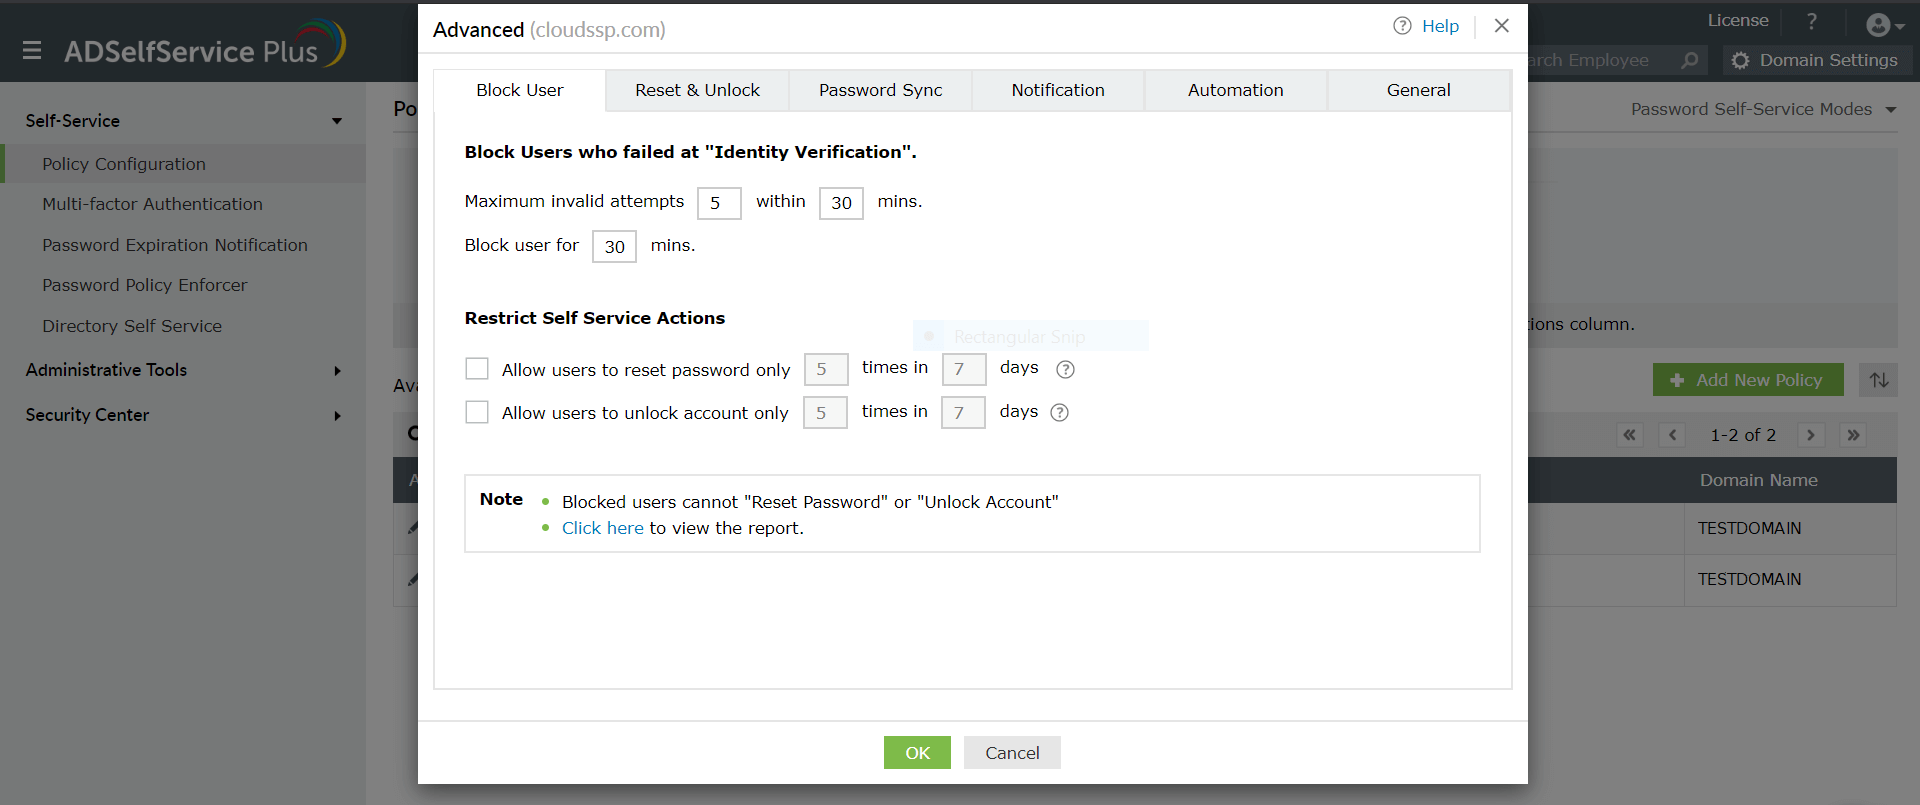Click the help icon beside unlock account days
Viewport: 1920px width, 805px height.
pos(1060,412)
